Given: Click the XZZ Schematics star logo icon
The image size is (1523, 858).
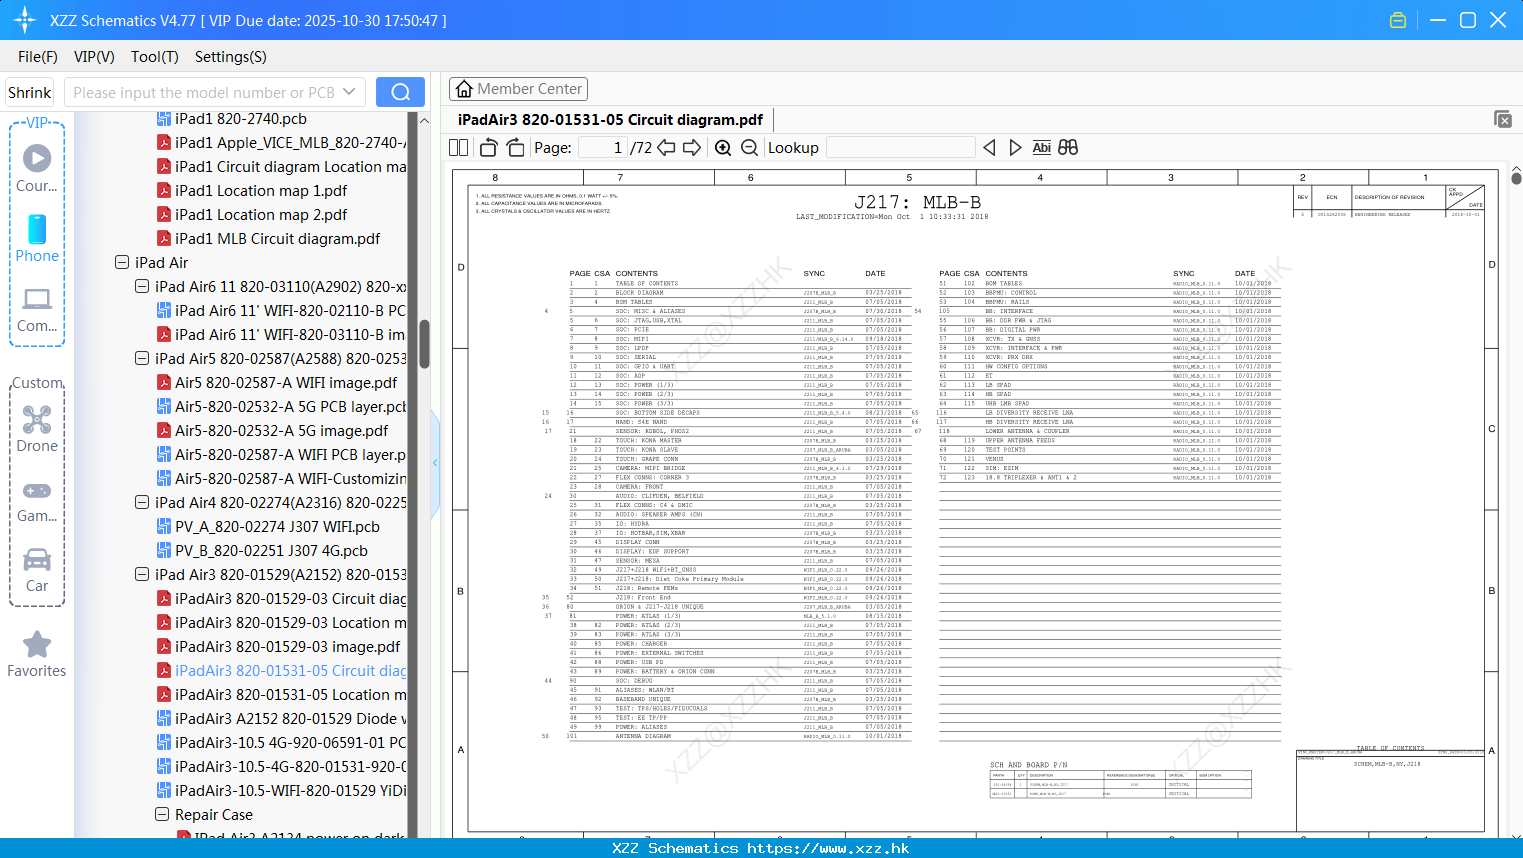Looking at the screenshot, I should [25, 20].
